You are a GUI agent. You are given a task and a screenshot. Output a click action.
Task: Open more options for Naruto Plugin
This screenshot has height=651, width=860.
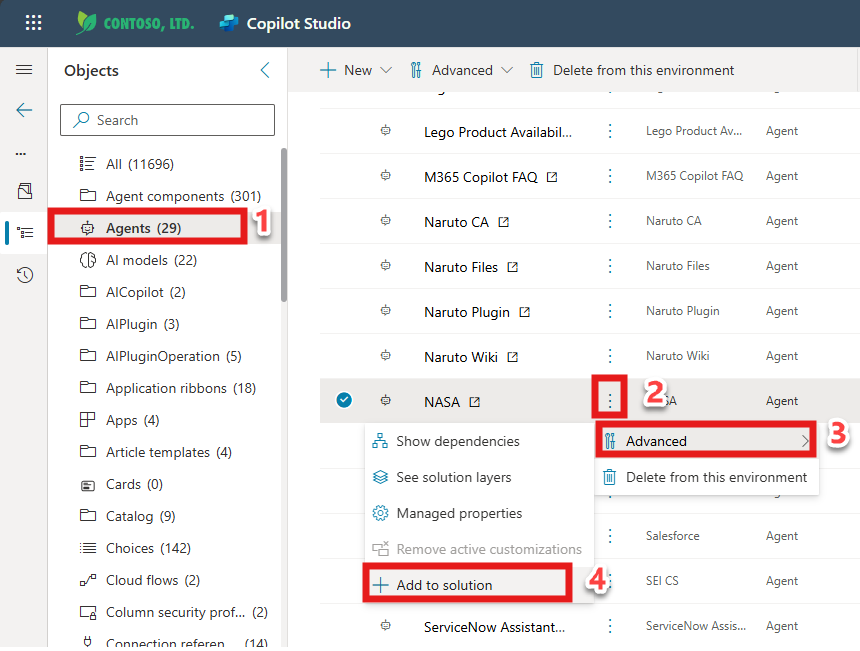[610, 311]
